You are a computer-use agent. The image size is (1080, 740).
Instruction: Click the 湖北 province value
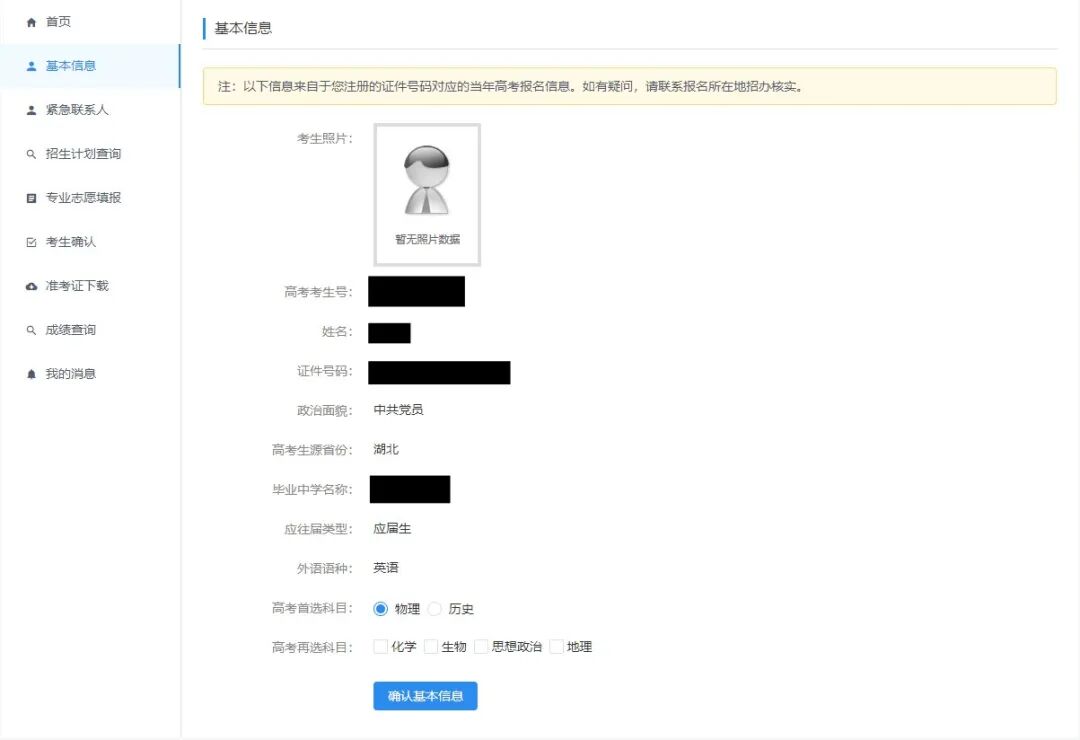point(386,449)
